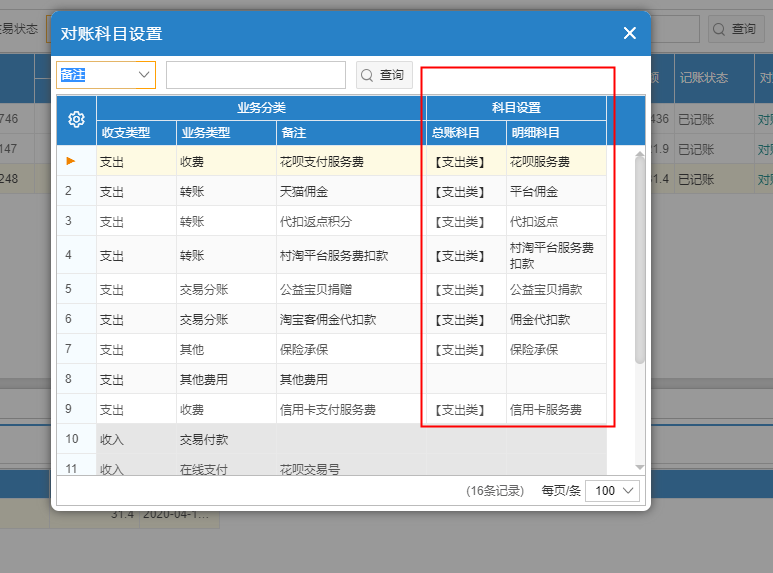This screenshot has width=773, height=573.
Task: Click the 业务类型 column header
Action: (x=226, y=133)
